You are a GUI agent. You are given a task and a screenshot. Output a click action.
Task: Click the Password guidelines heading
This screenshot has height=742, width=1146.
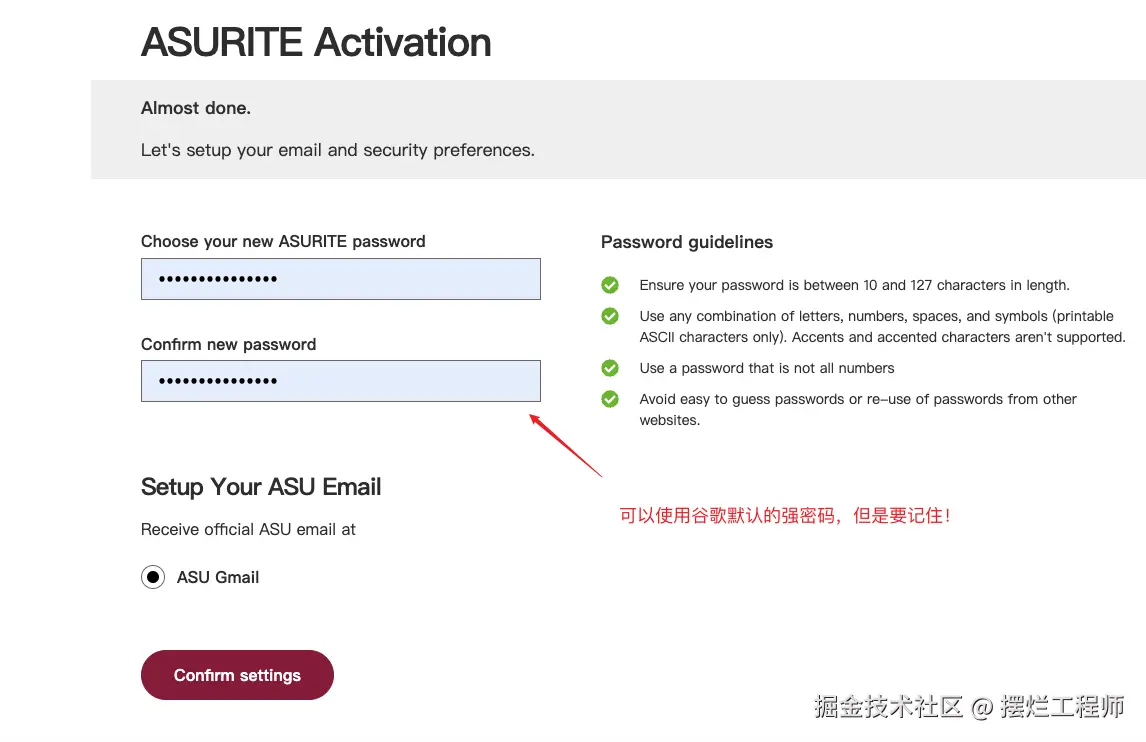tap(686, 242)
